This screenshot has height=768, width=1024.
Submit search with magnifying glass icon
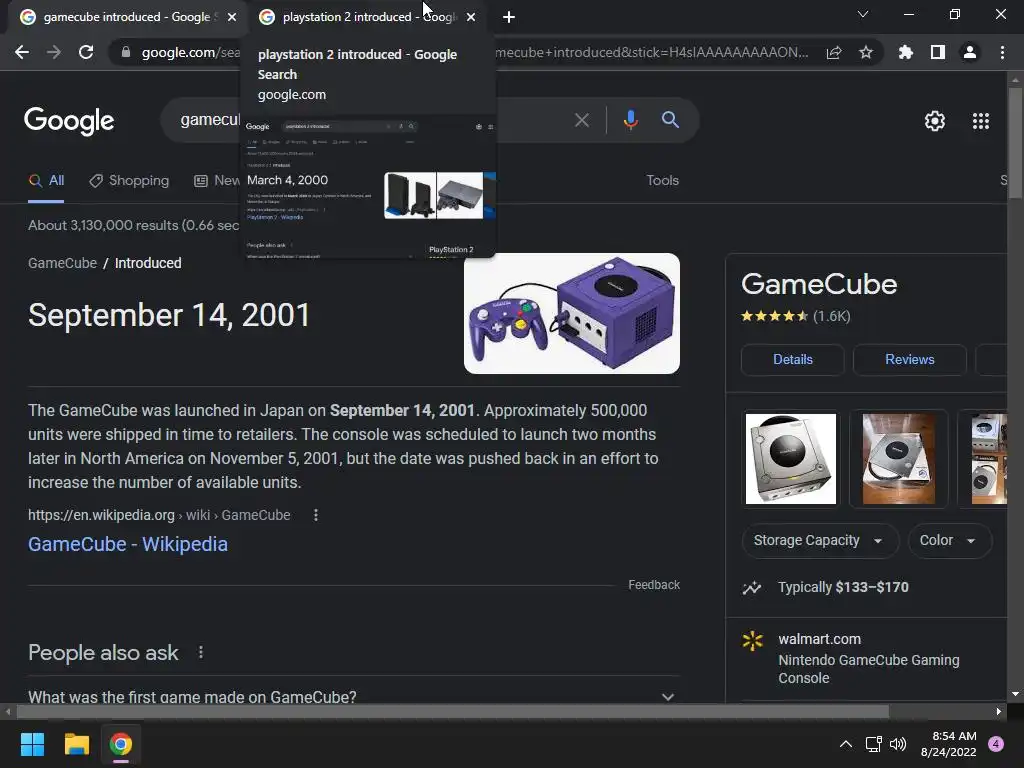click(670, 120)
